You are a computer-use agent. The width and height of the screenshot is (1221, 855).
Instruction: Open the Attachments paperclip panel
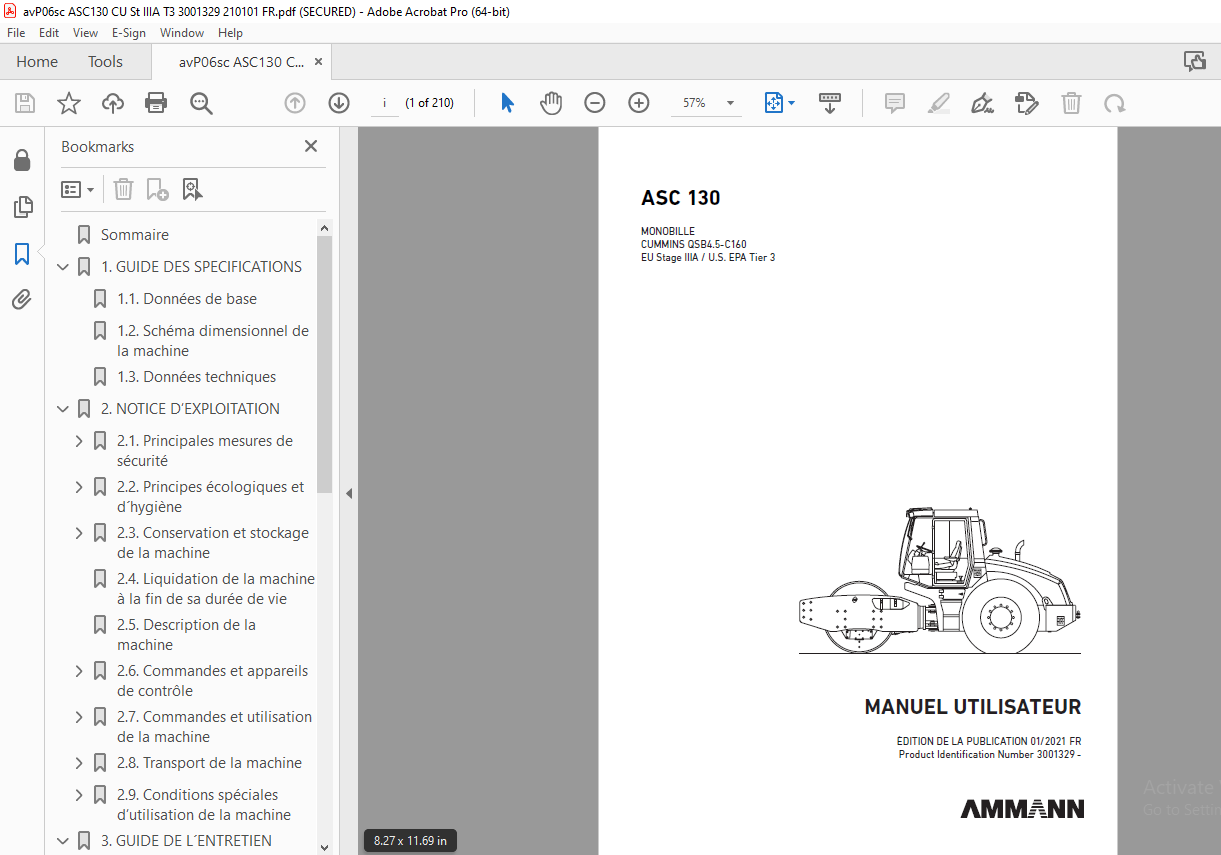click(x=22, y=299)
